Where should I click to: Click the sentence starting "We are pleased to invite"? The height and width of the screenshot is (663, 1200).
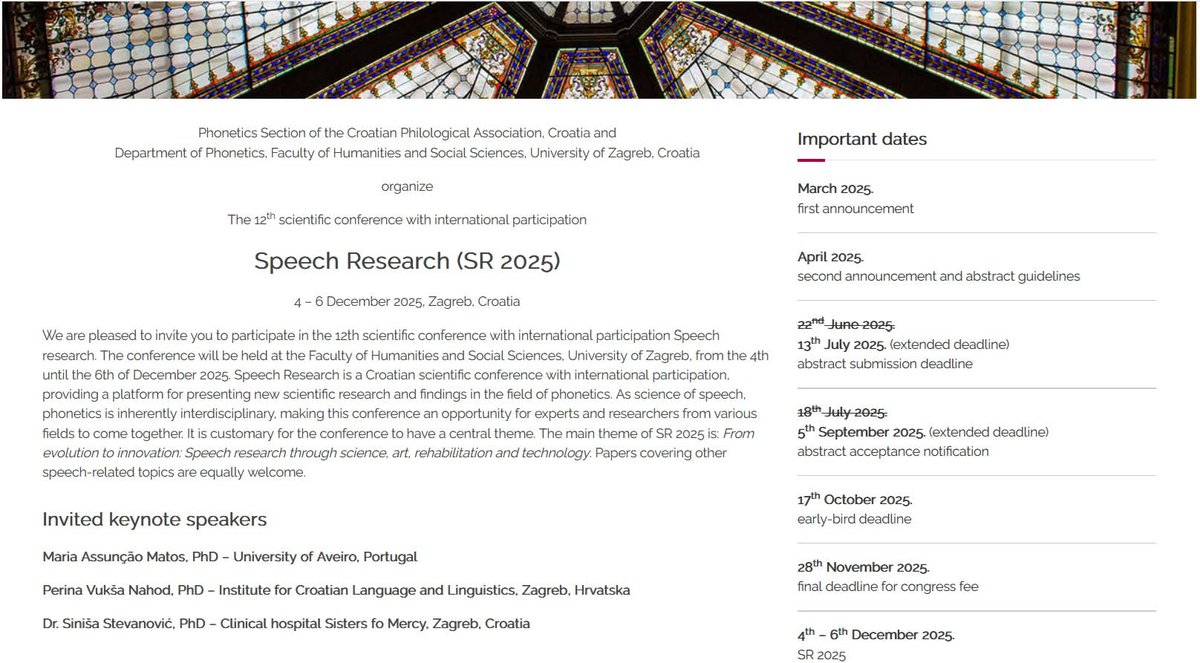(381, 345)
